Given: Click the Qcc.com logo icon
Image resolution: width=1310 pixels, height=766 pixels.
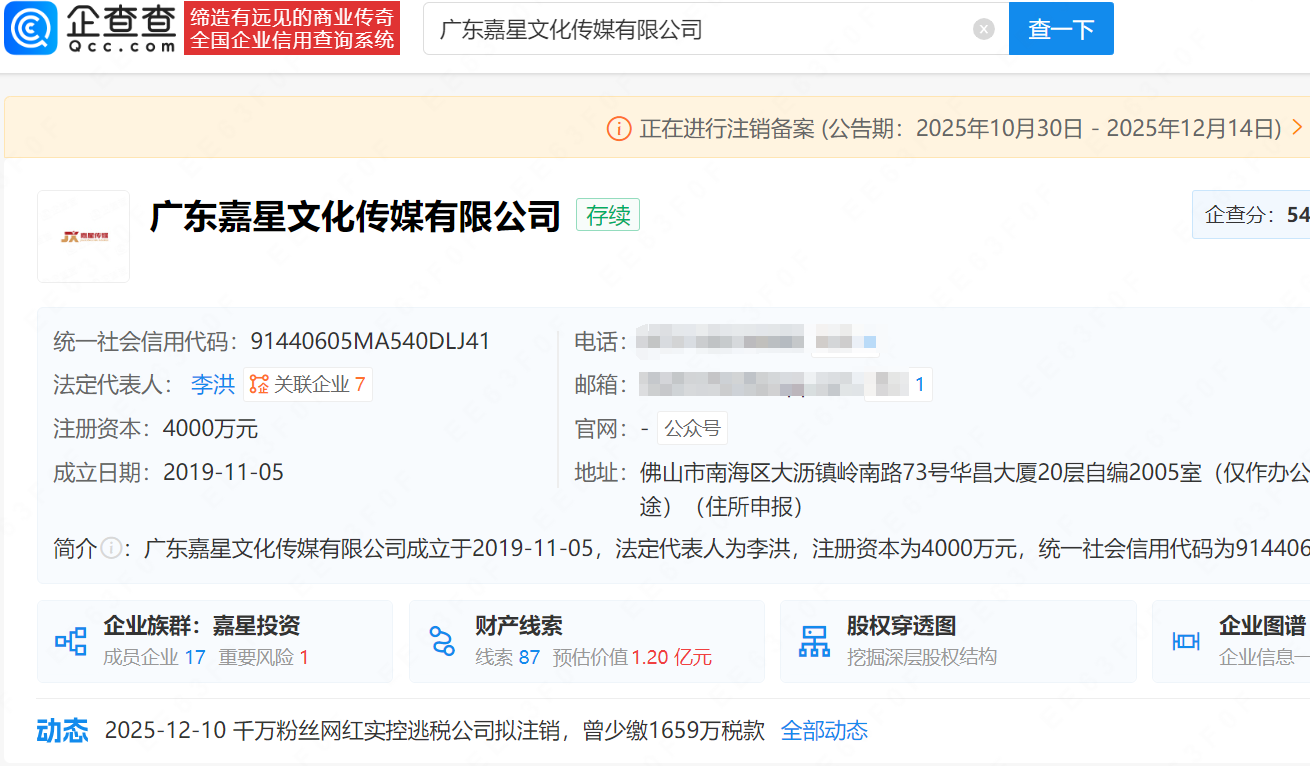Looking at the screenshot, I should (31, 28).
